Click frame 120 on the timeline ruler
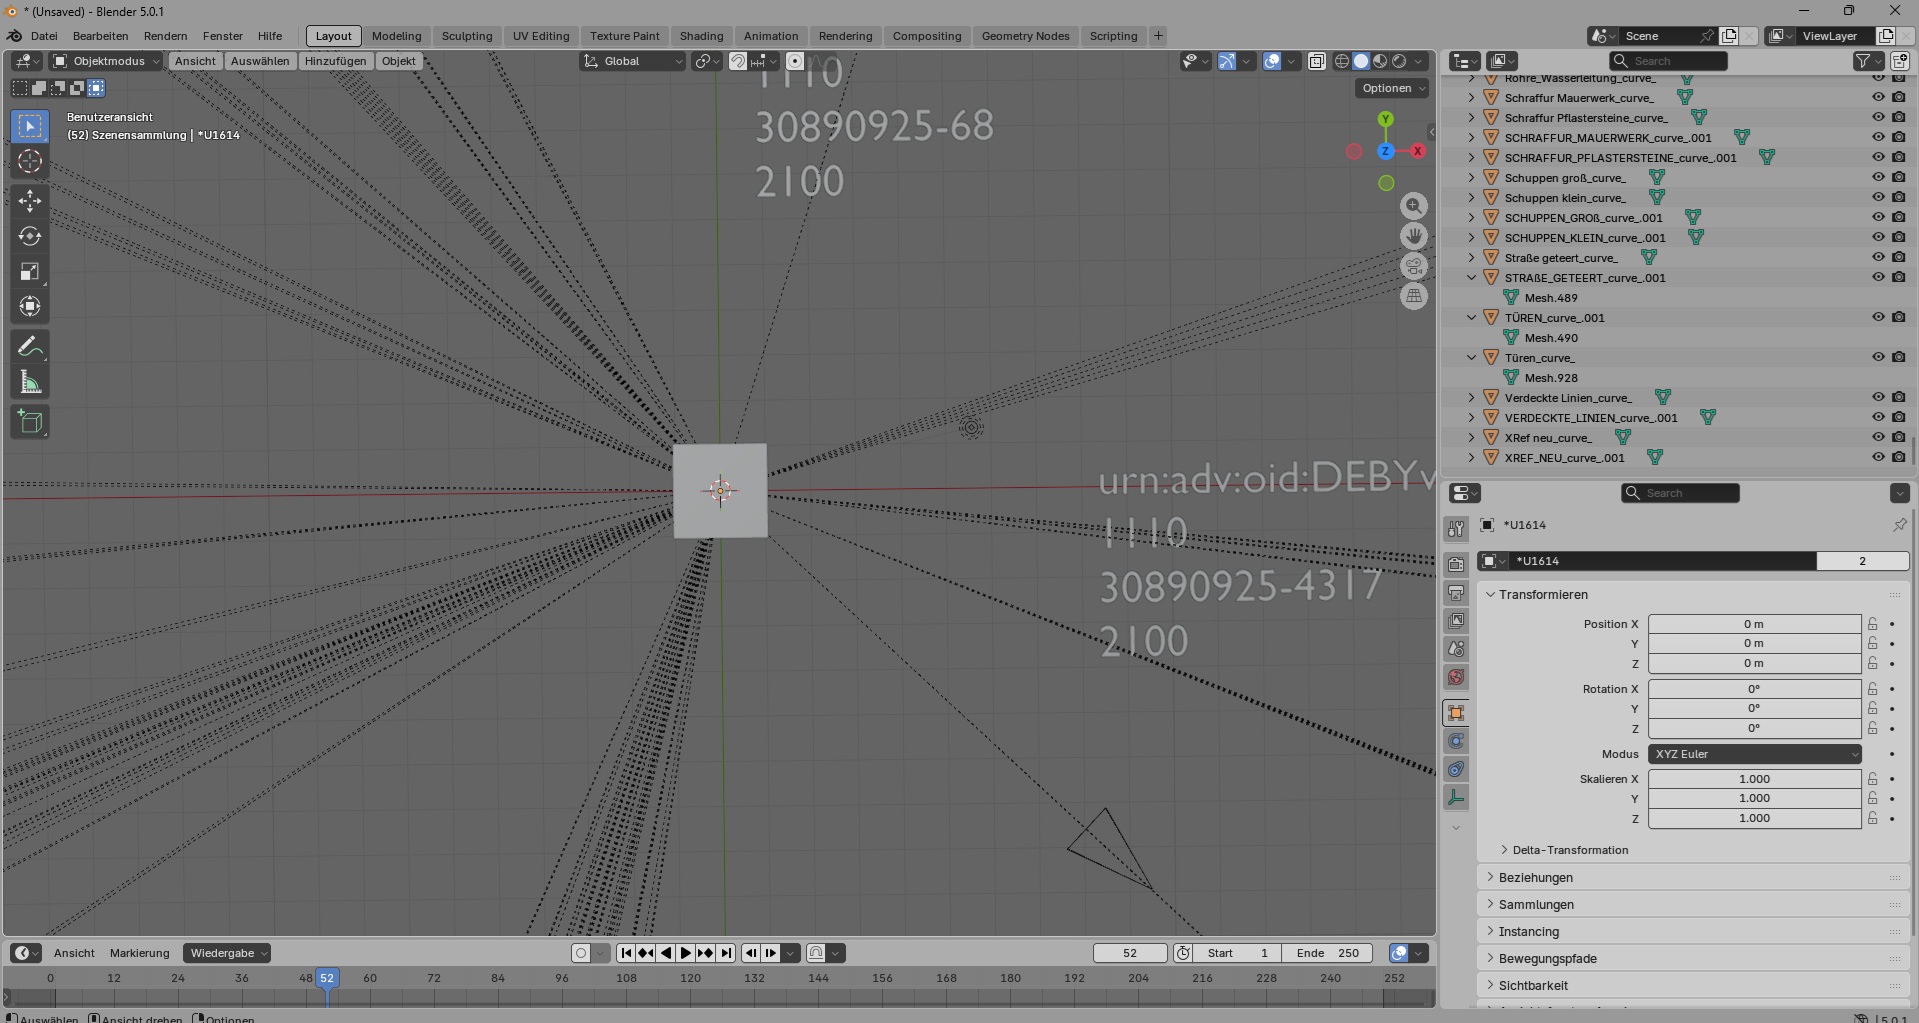 click(x=690, y=978)
